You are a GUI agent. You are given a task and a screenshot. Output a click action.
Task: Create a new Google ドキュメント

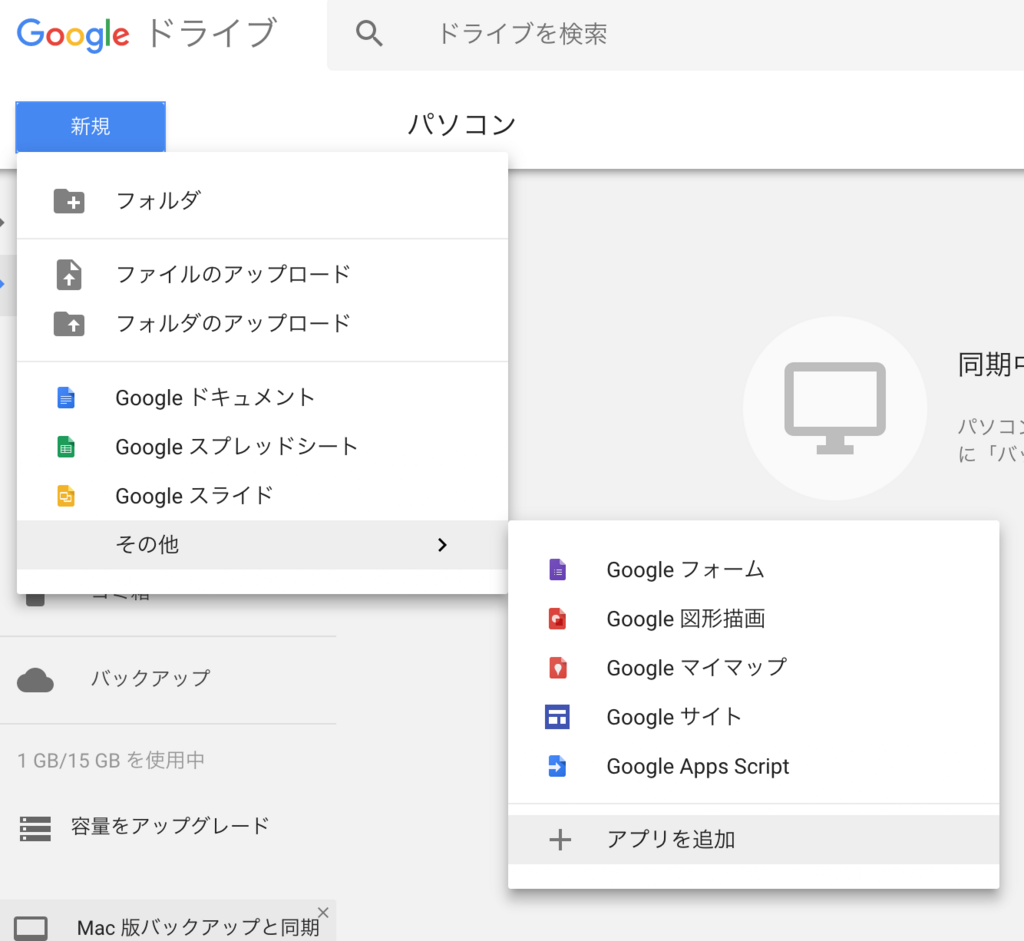(262, 397)
